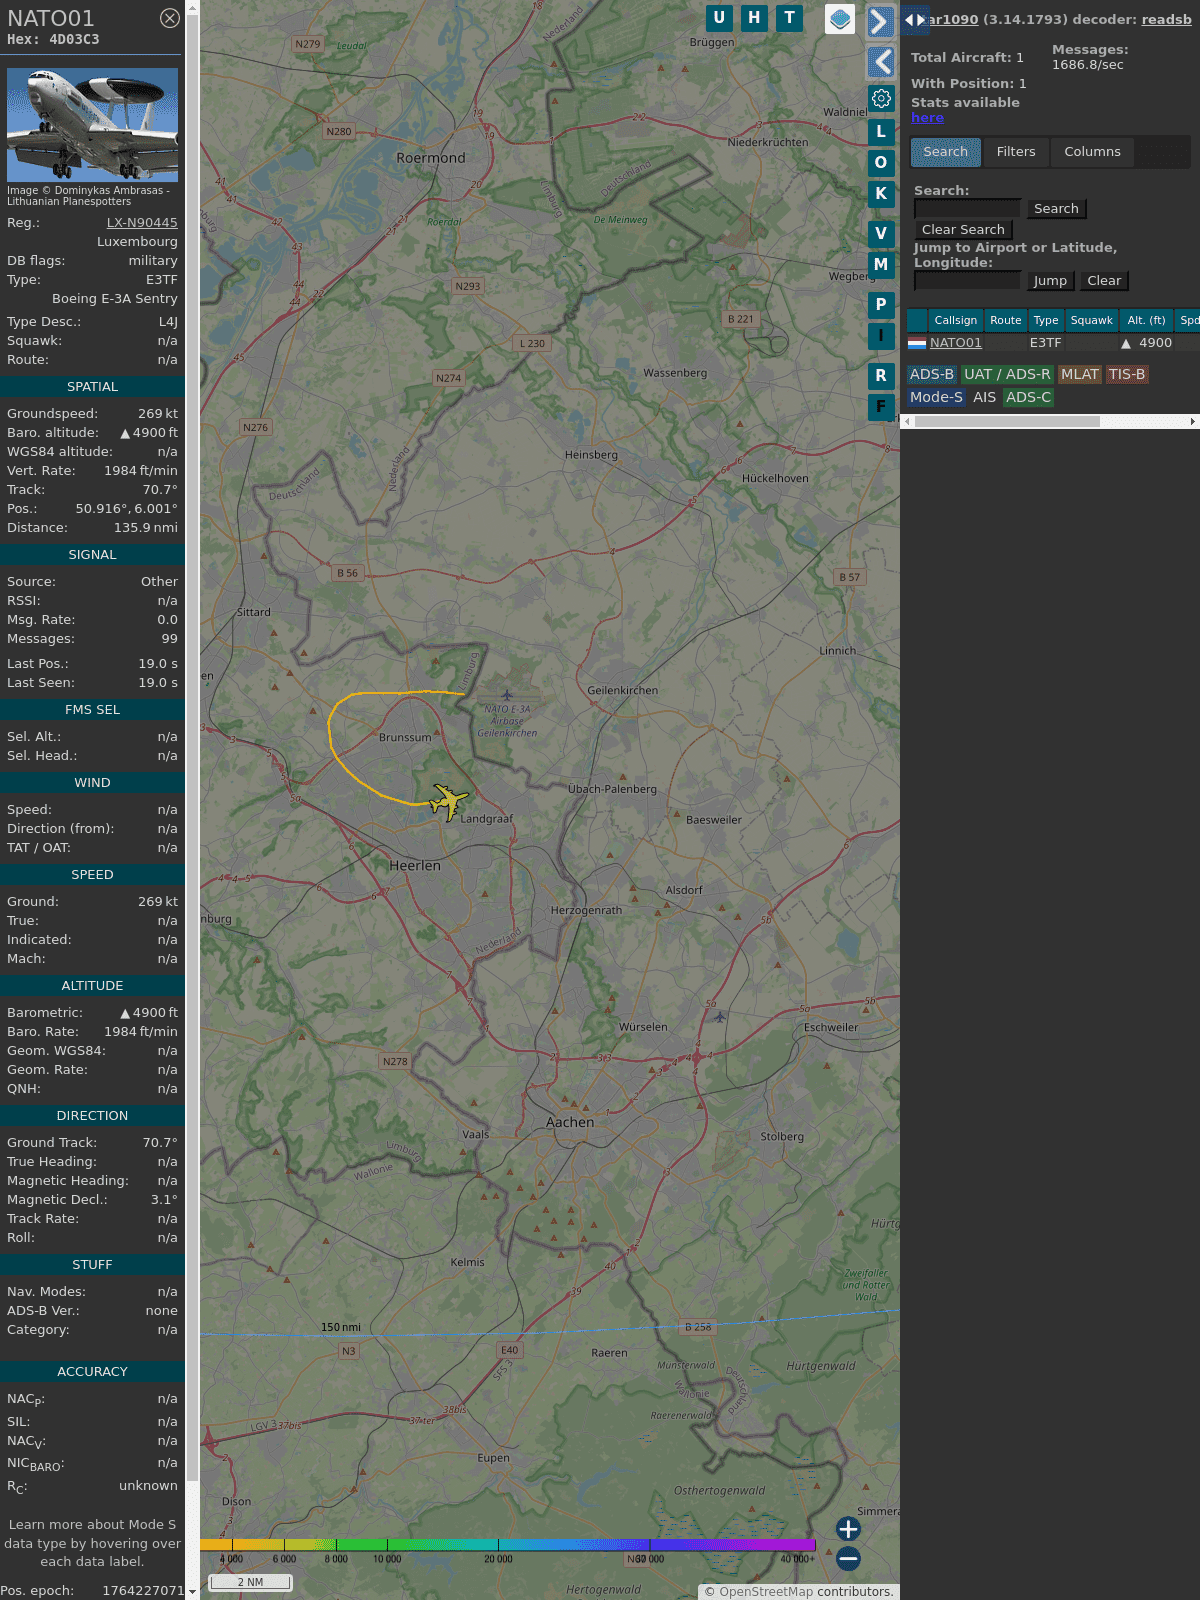Click the E3TF type cell in the table
This screenshot has height=1600, width=1200.
[1046, 343]
